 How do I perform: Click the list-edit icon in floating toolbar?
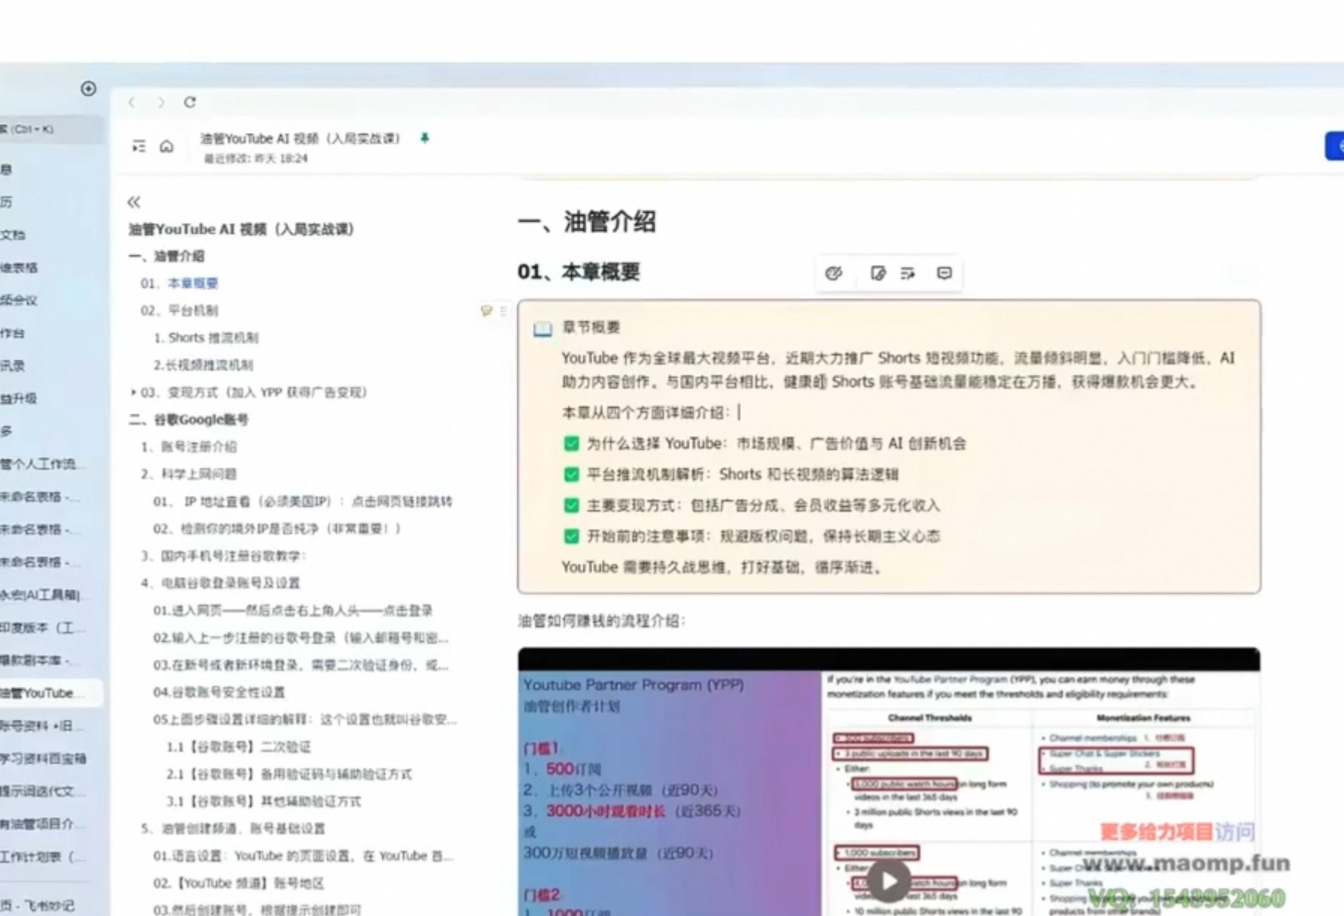(x=908, y=273)
